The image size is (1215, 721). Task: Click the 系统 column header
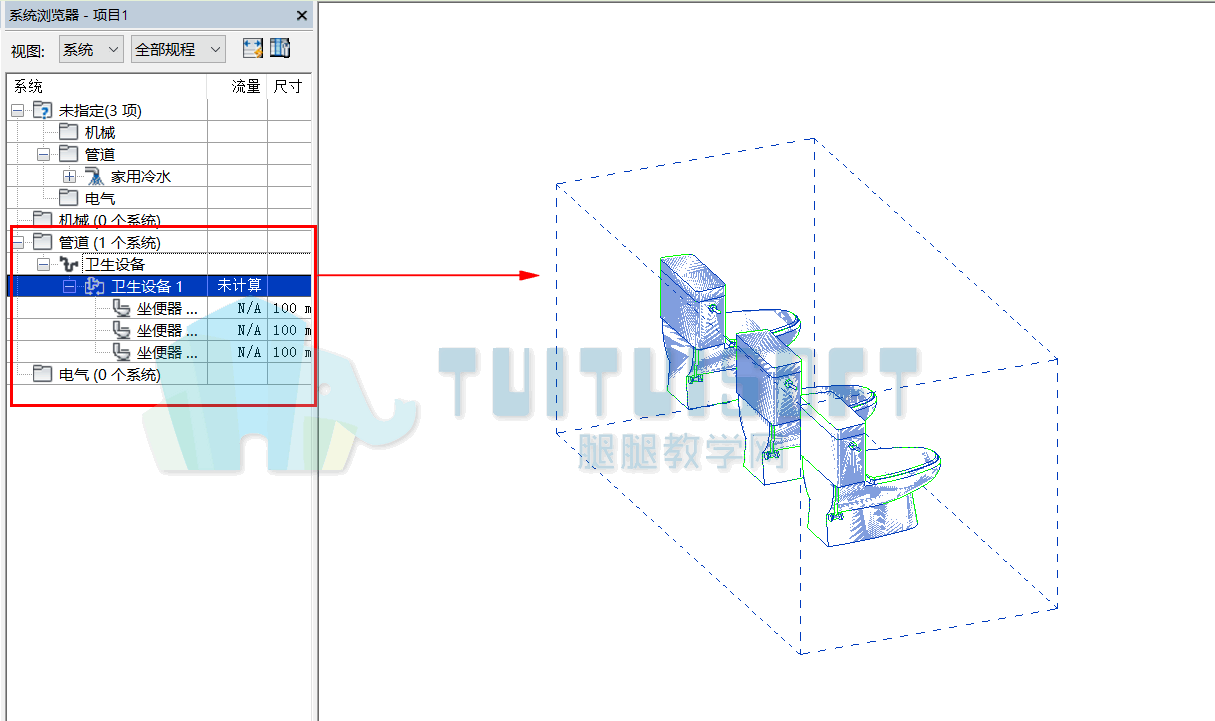click(x=107, y=87)
